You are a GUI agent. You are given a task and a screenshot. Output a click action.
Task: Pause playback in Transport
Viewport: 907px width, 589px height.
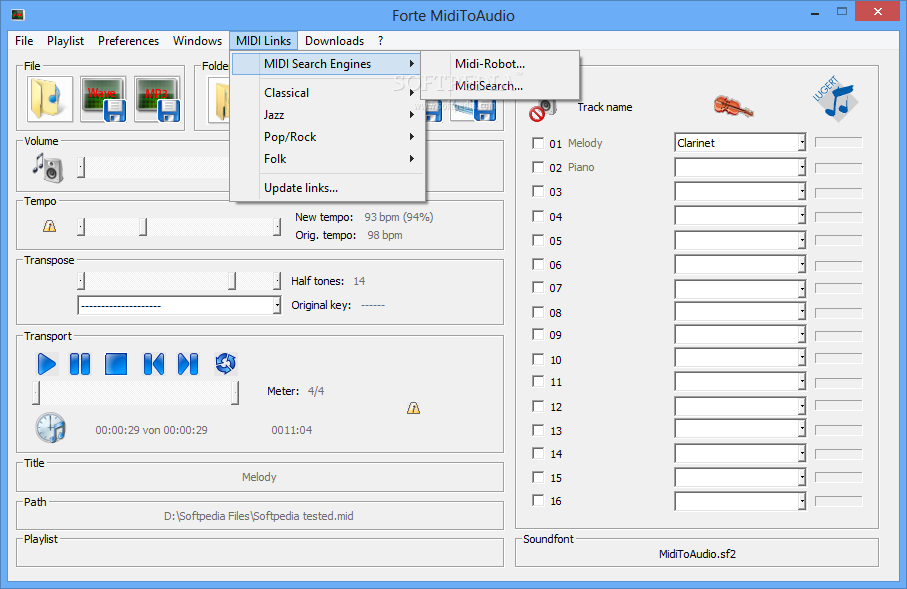pos(80,364)
